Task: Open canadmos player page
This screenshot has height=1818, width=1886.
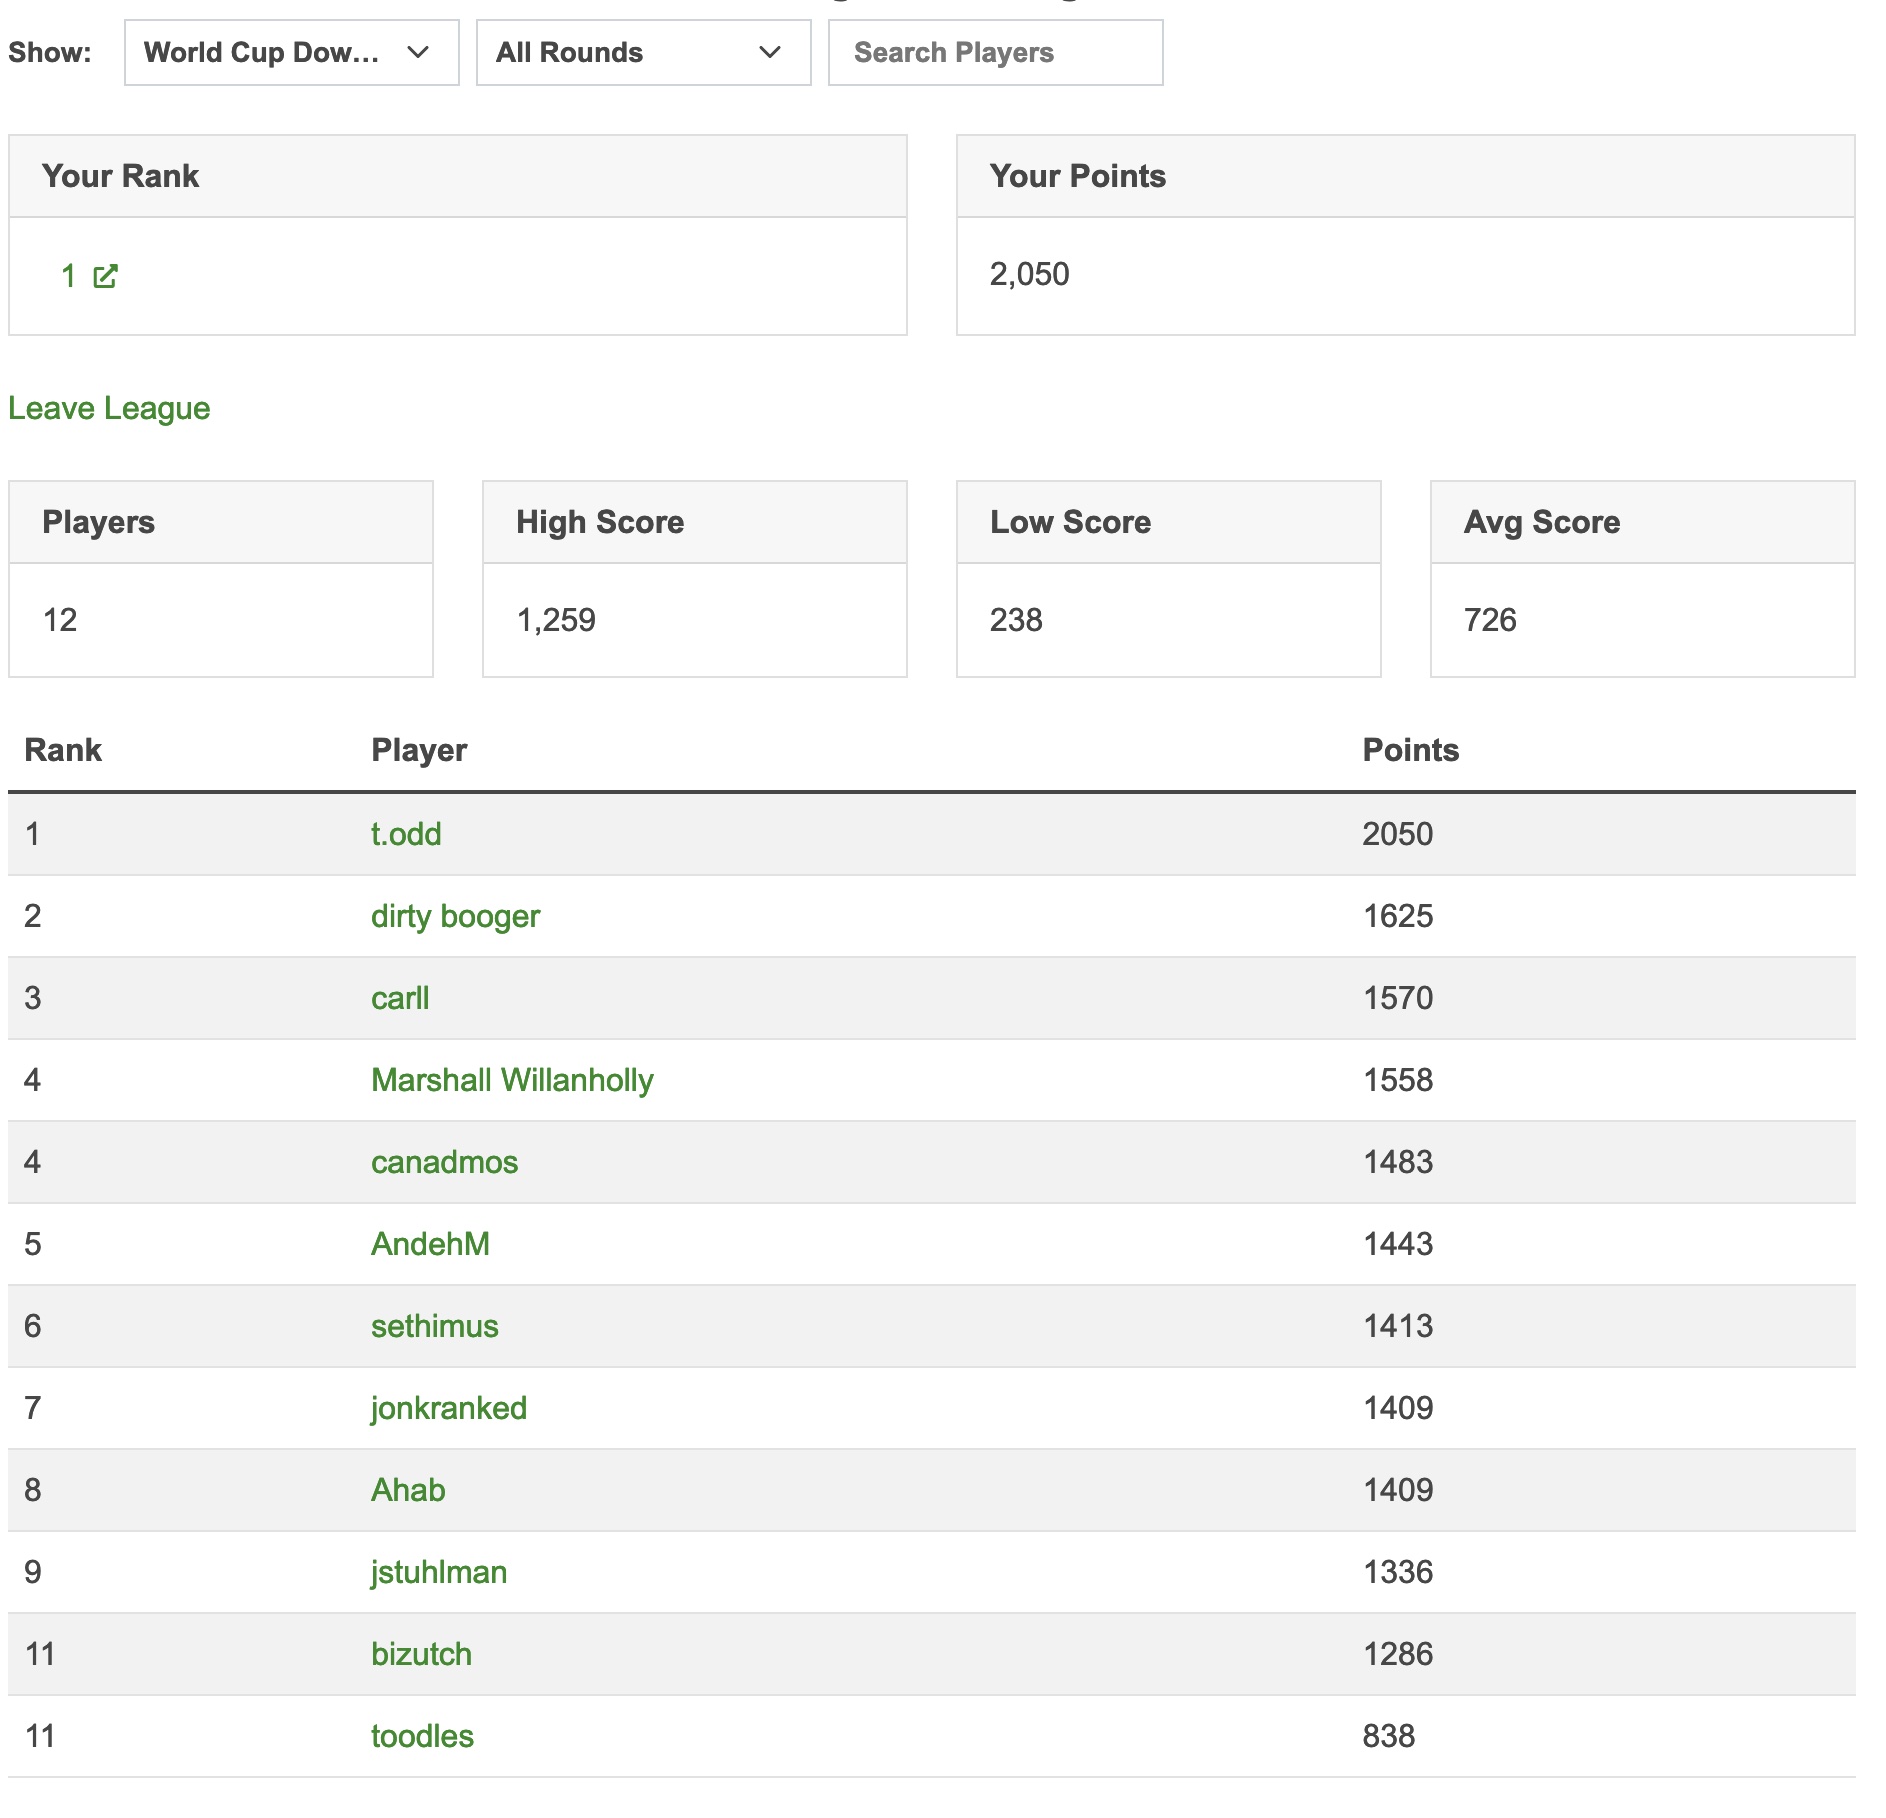Action: tap(444, 1162)
